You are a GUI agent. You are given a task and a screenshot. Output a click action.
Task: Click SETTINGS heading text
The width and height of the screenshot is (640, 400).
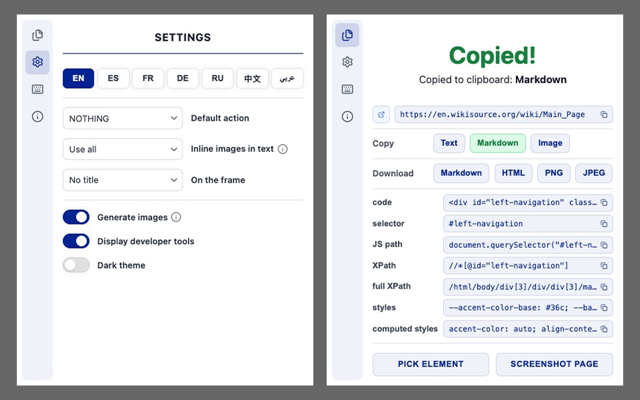[x=183, y=38]
